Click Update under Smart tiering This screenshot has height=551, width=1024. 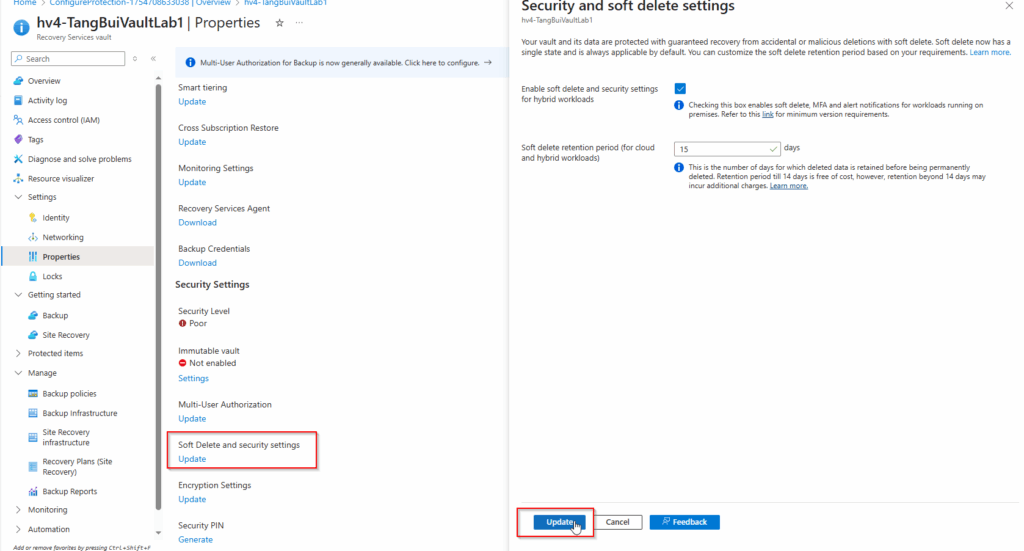(x=192, y=102)
